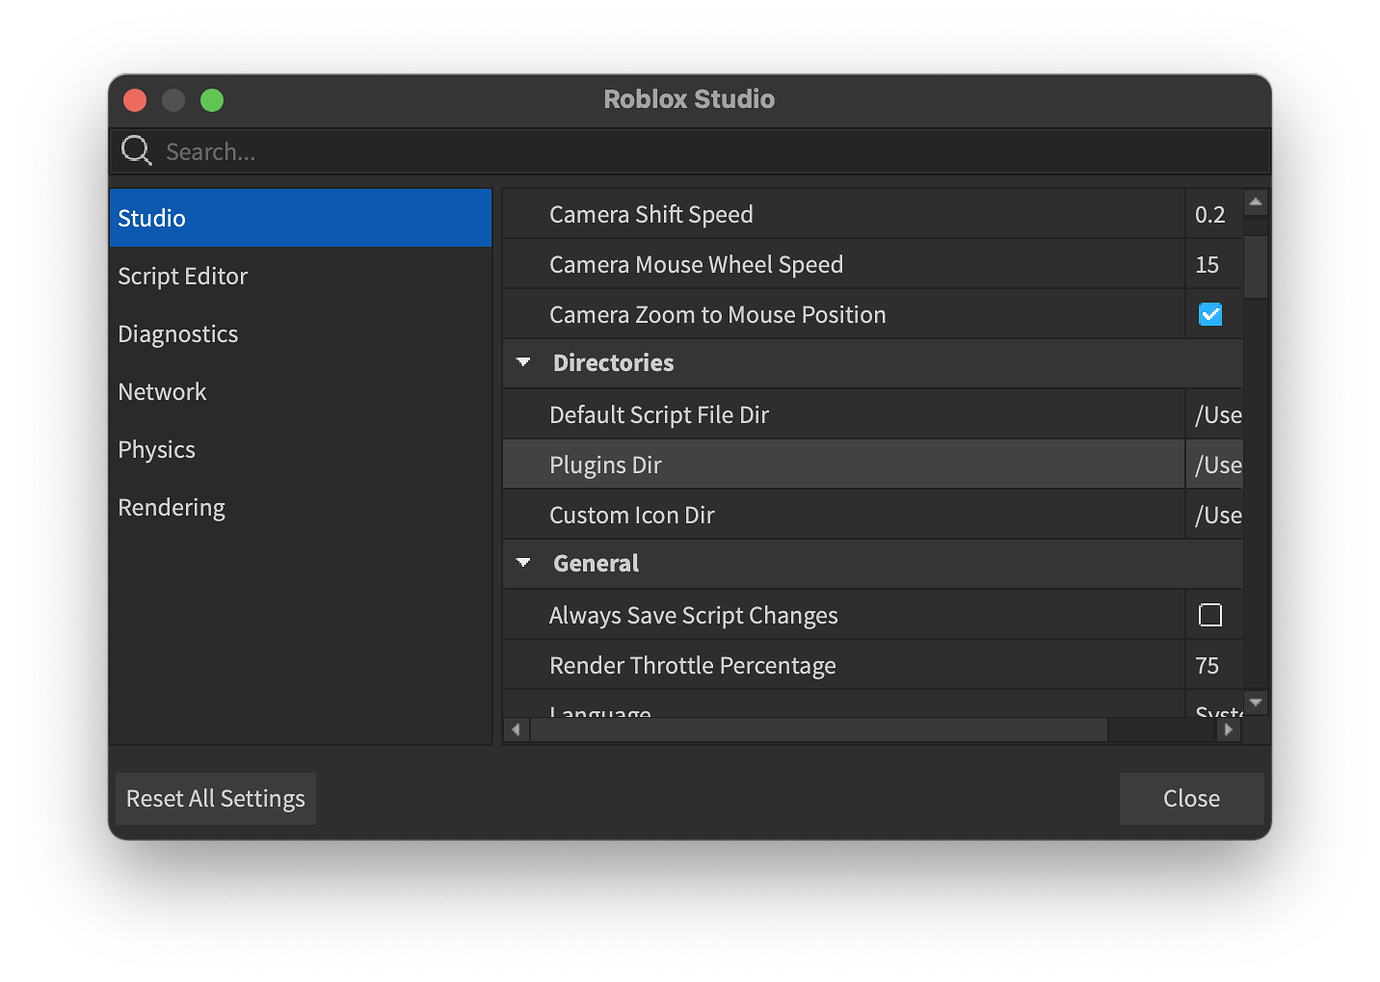Click the horizontal scrollbar right arrow
The height and width of the screenshot is (982, 1380).
tap(1228, 729)
